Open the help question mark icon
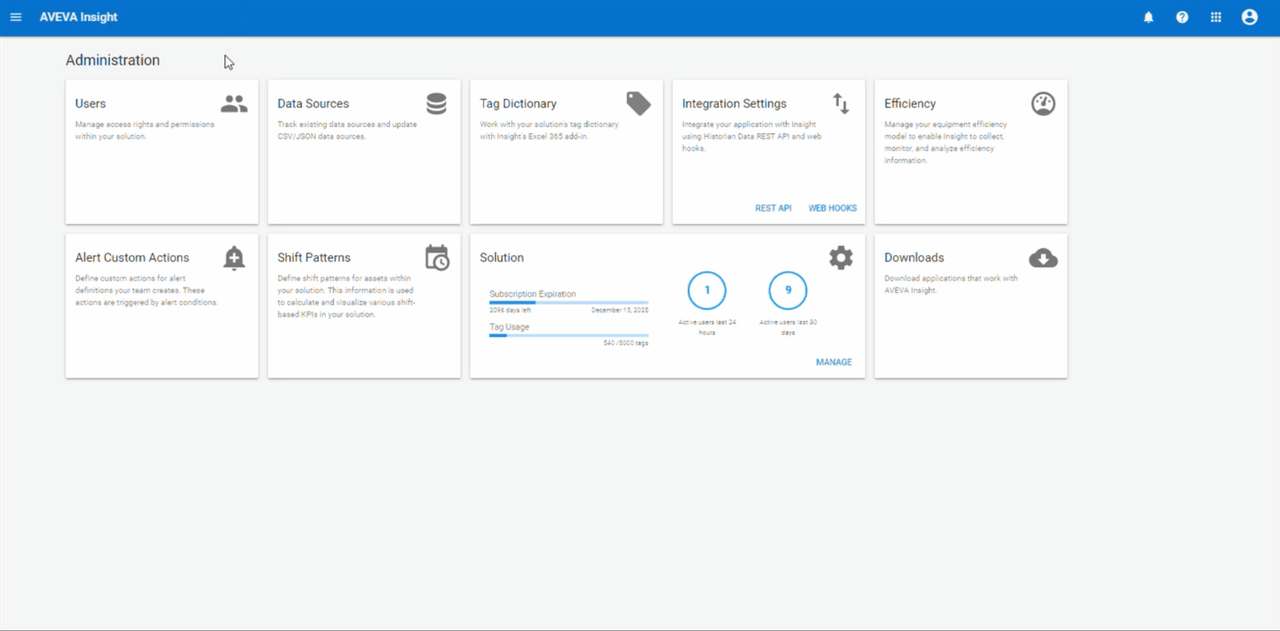Viewport: 1280px width, 631px height. point(1182,17)
